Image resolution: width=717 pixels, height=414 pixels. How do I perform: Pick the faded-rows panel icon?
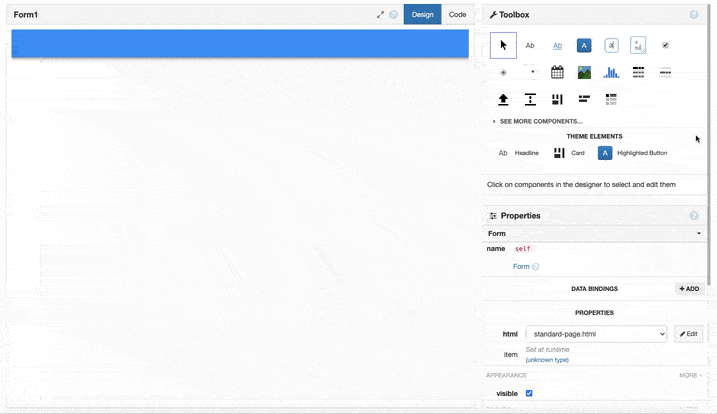[665, 72]
